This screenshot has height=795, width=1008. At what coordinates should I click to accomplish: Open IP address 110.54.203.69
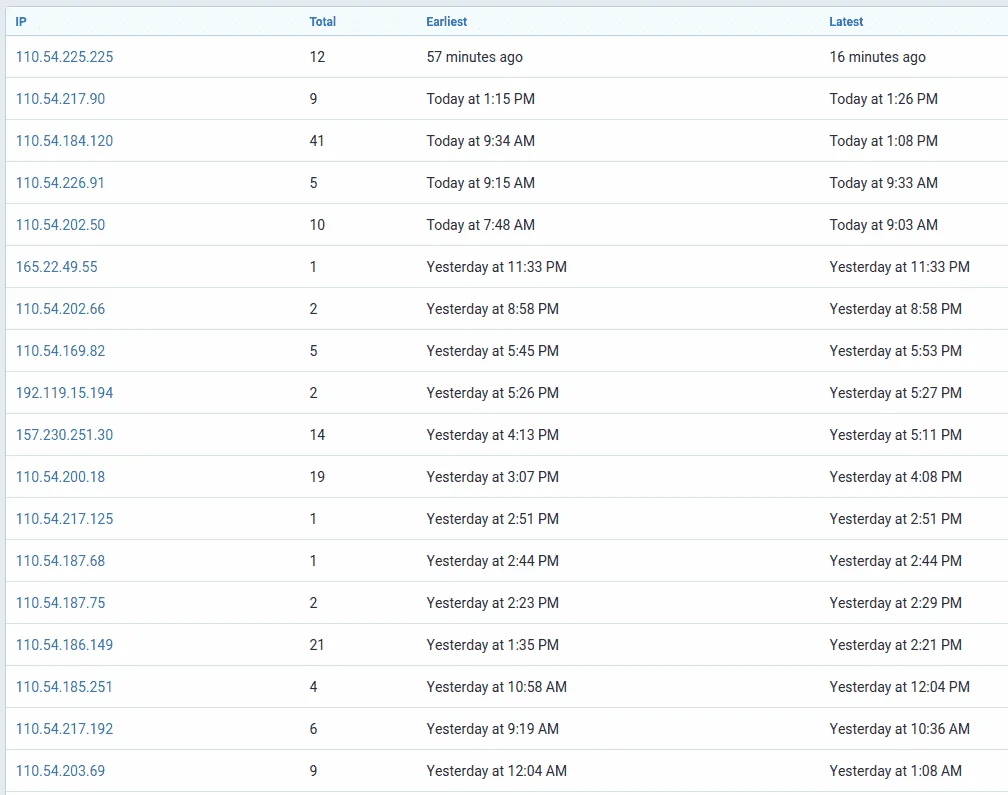pos(60,771)
